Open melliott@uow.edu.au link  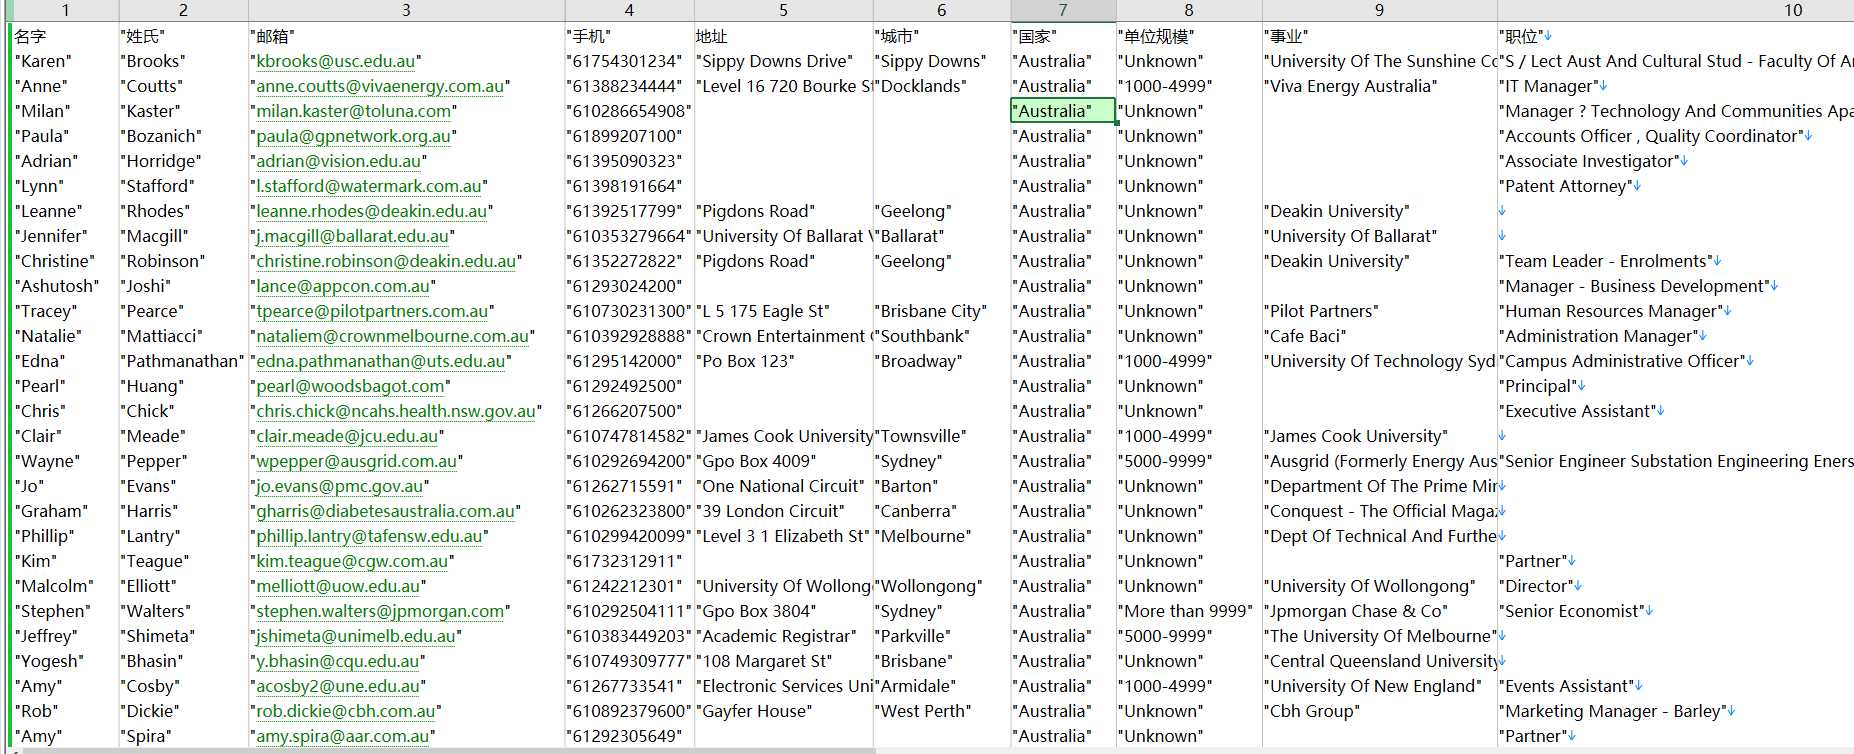pyautogui.click(x=339, y=586)
